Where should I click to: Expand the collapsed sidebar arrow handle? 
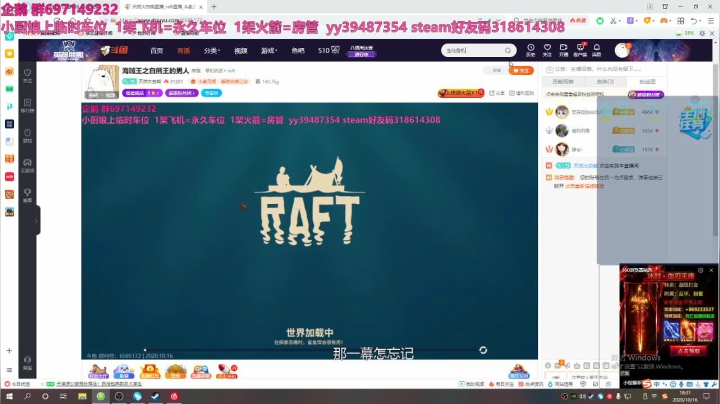tap(36, 221)
